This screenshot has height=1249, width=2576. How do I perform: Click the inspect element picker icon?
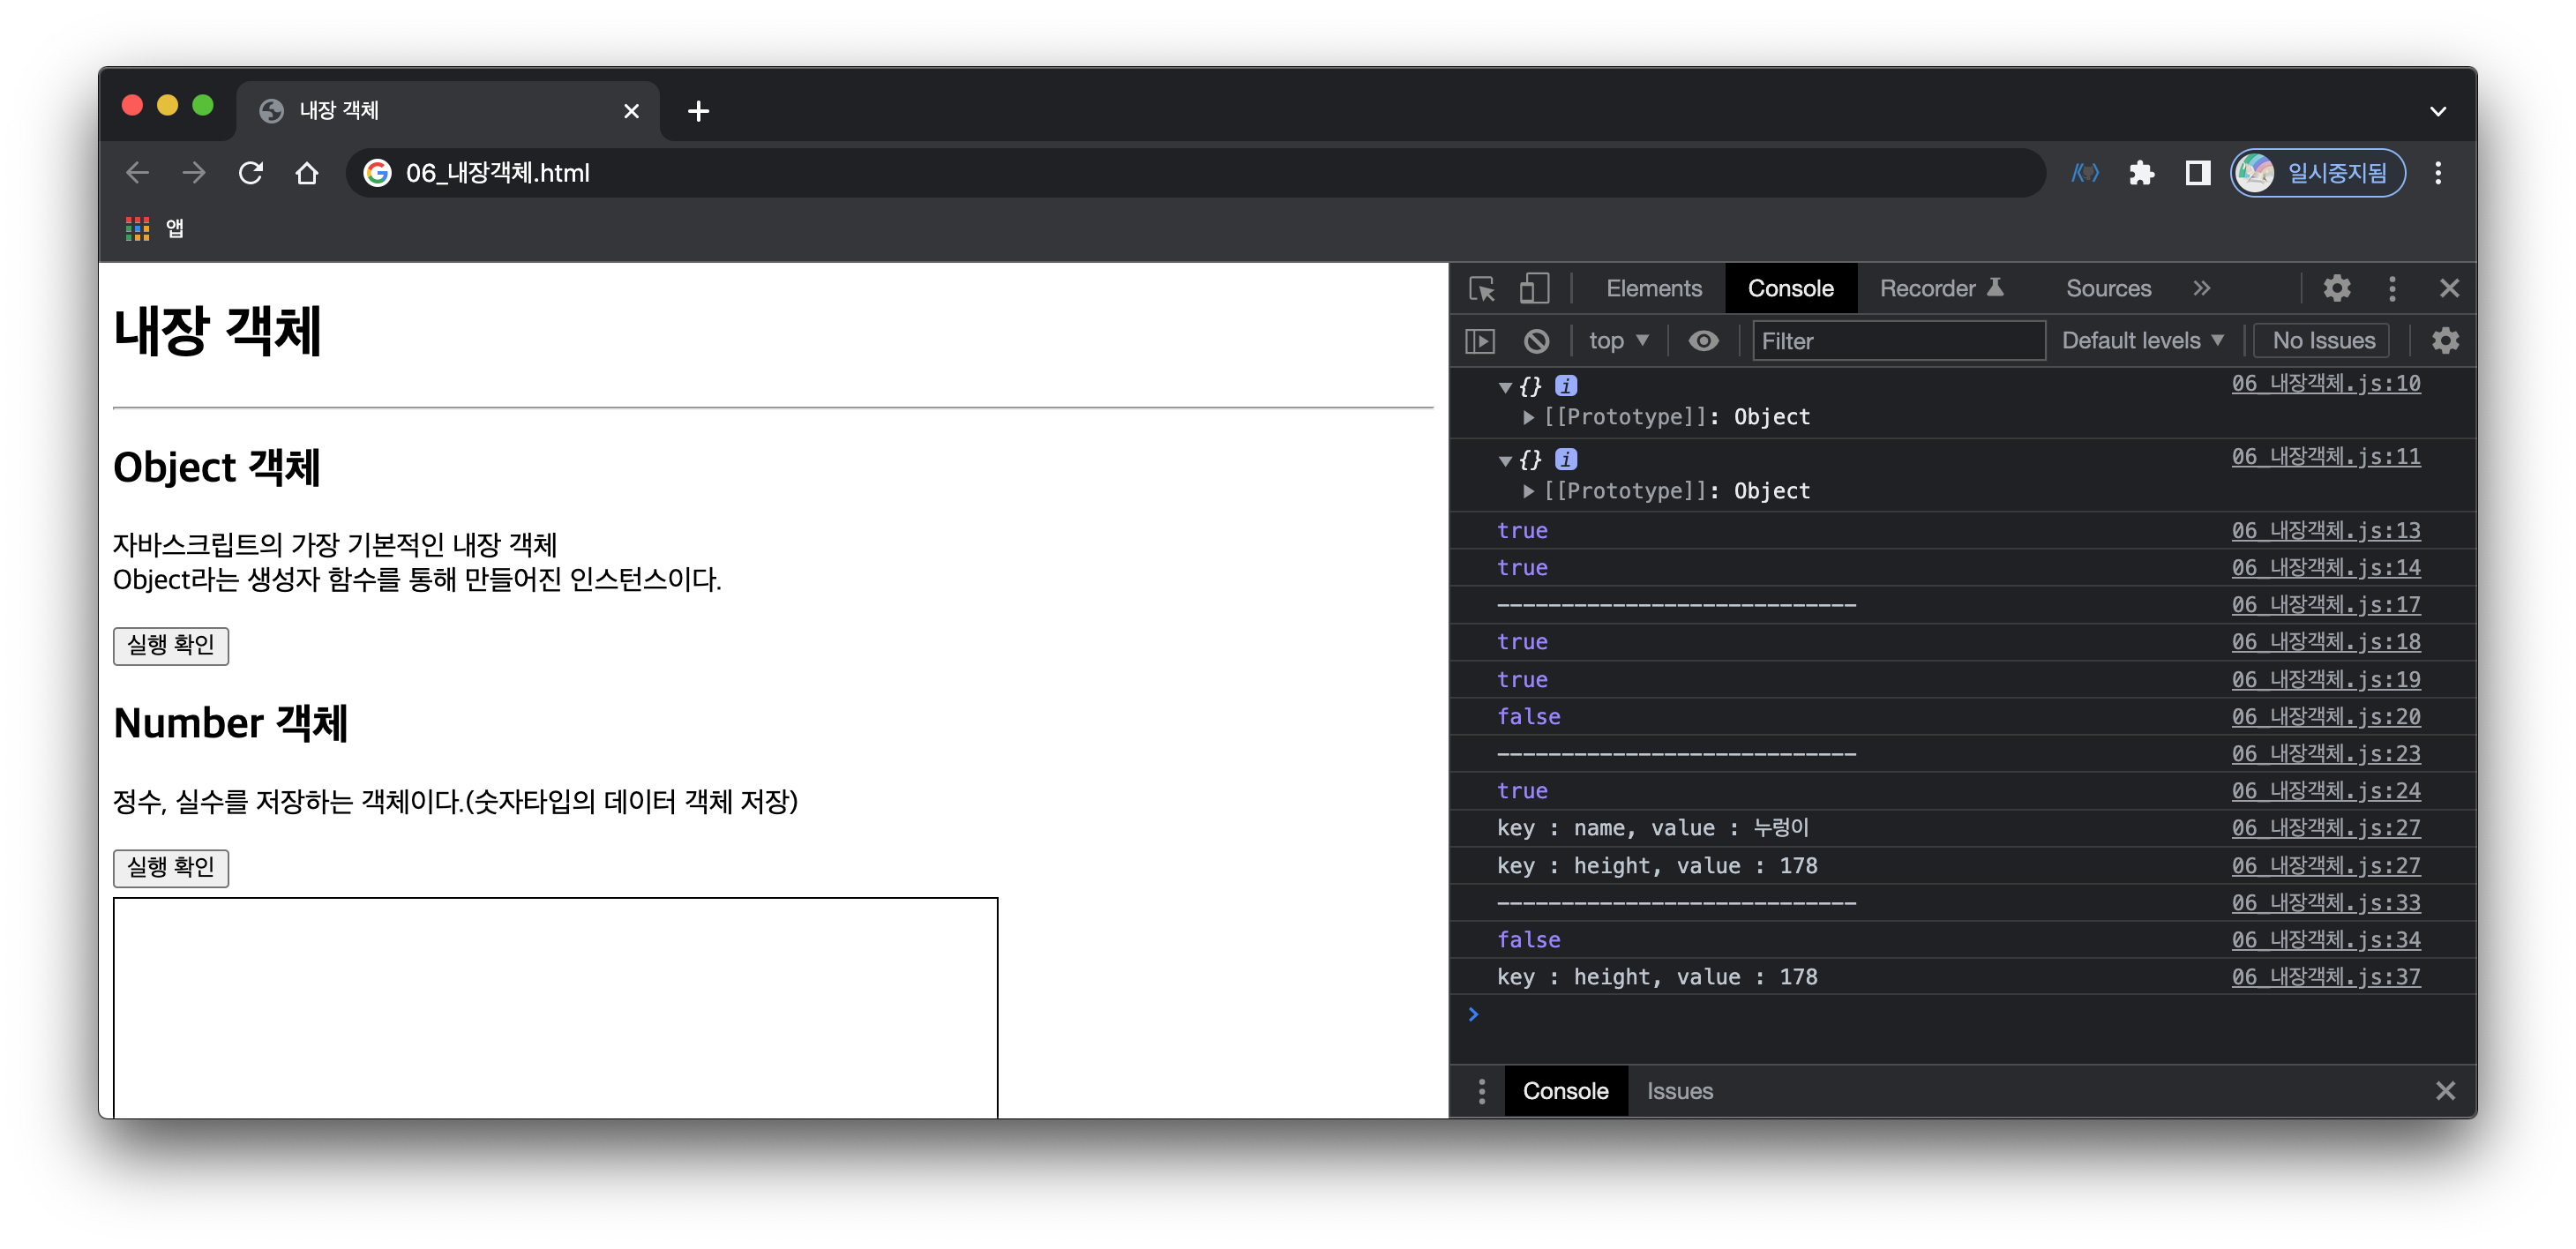click(x=1481, y=289)
